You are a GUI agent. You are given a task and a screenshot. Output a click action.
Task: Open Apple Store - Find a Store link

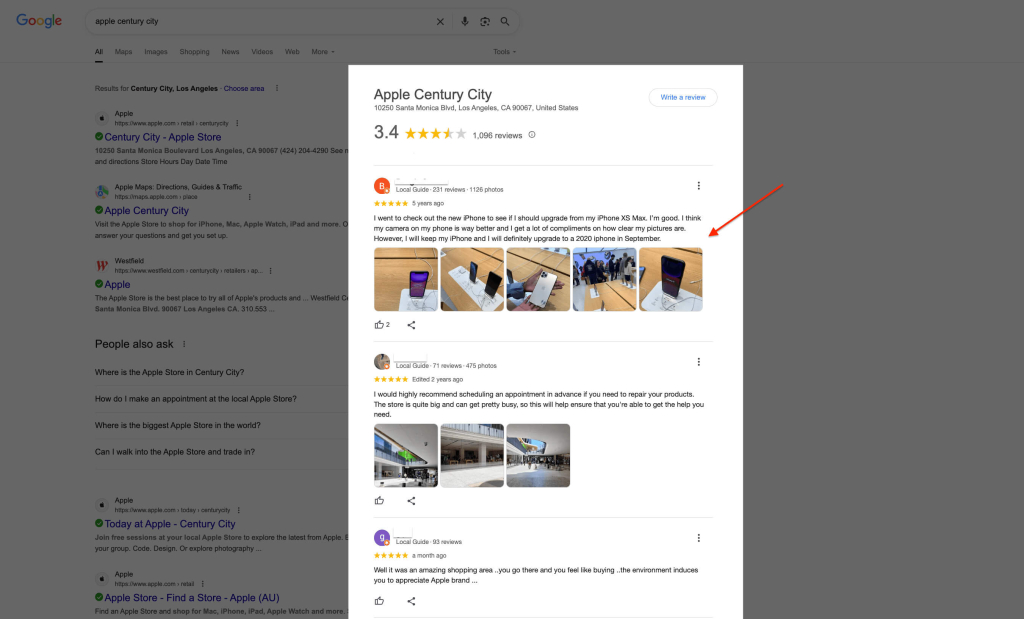click(x=191, y=597)
